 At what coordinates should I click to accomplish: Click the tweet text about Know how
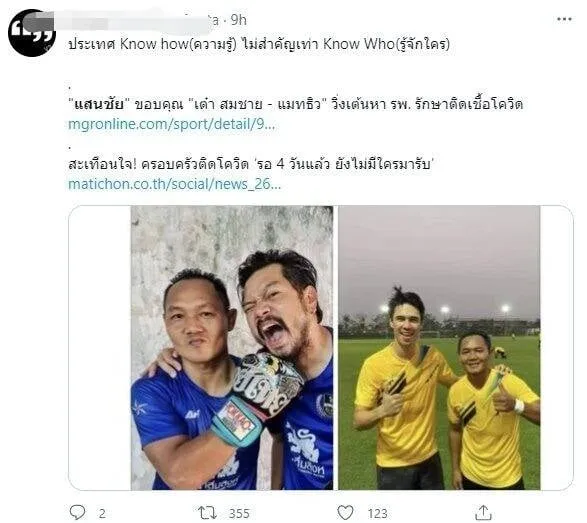pos(259,44)
